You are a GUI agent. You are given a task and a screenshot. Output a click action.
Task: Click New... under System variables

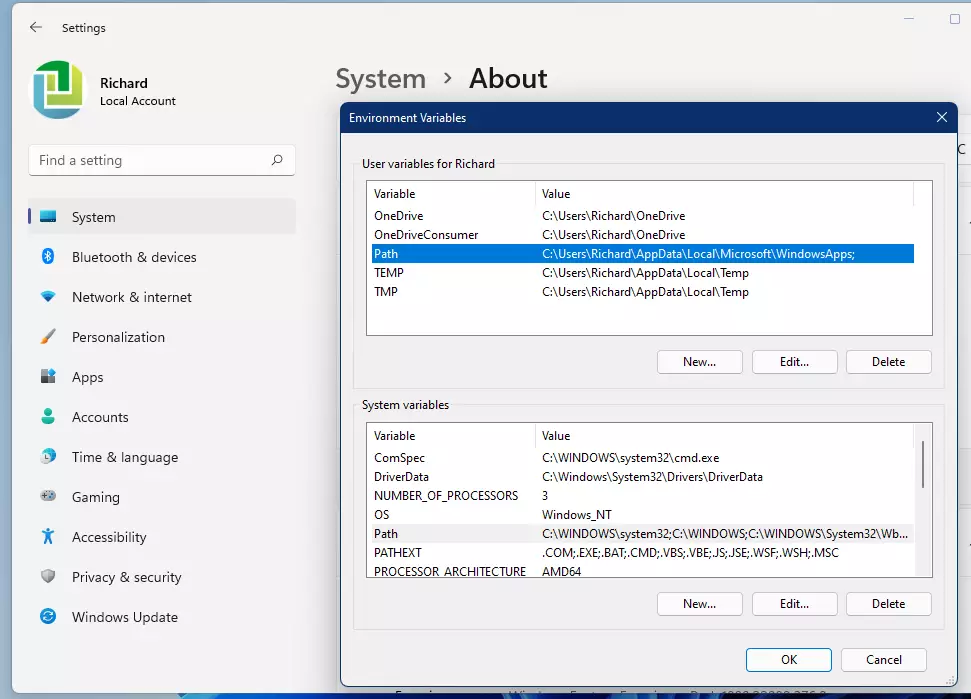[699, 604]
